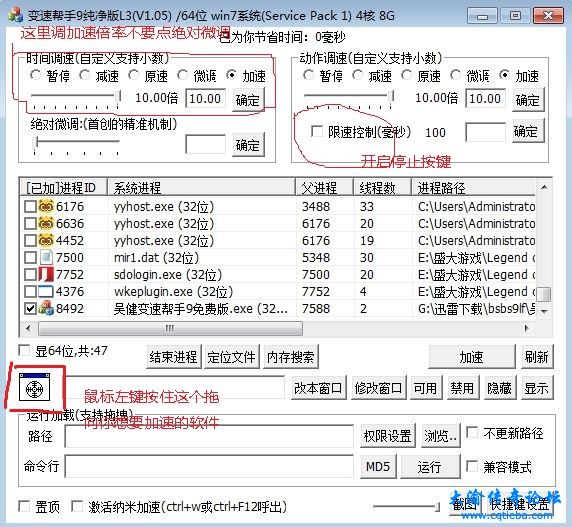Click the mir1.dat file icon for process 7500

pyautogui.click(x=46, y=257)
